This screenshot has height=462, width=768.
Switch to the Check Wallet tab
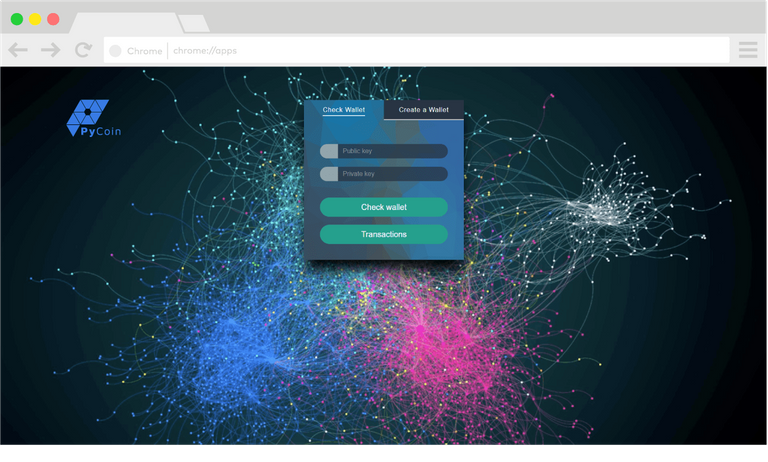coord(344,110)
